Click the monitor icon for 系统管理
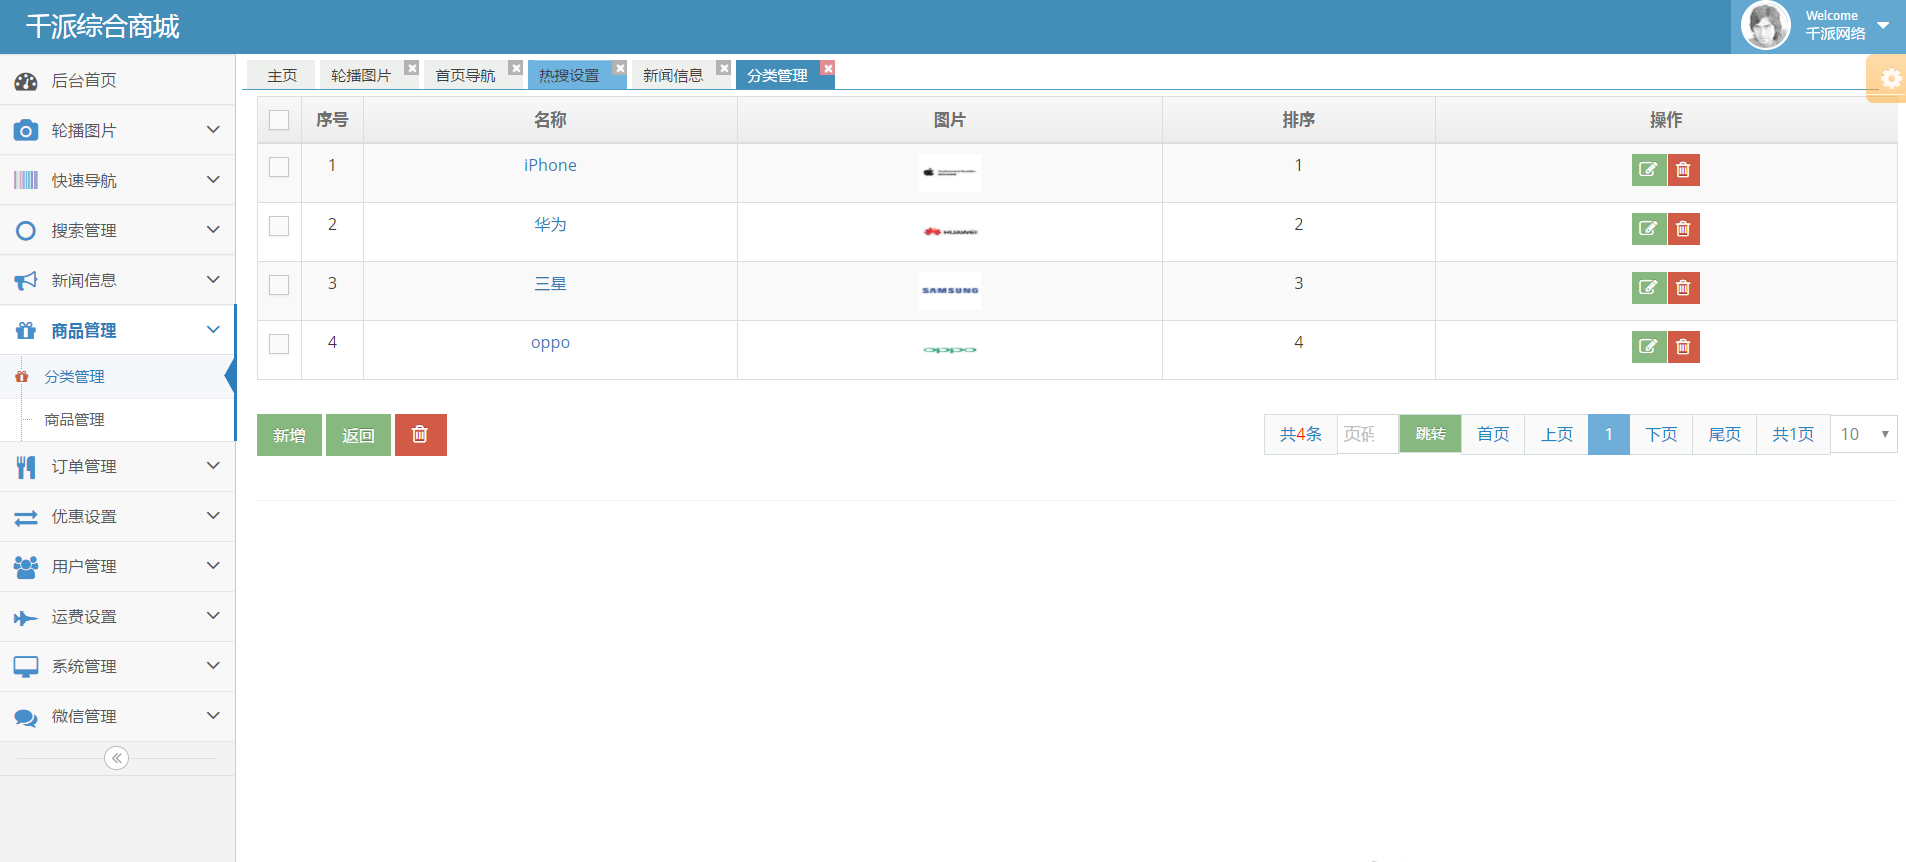 [26, 667]
